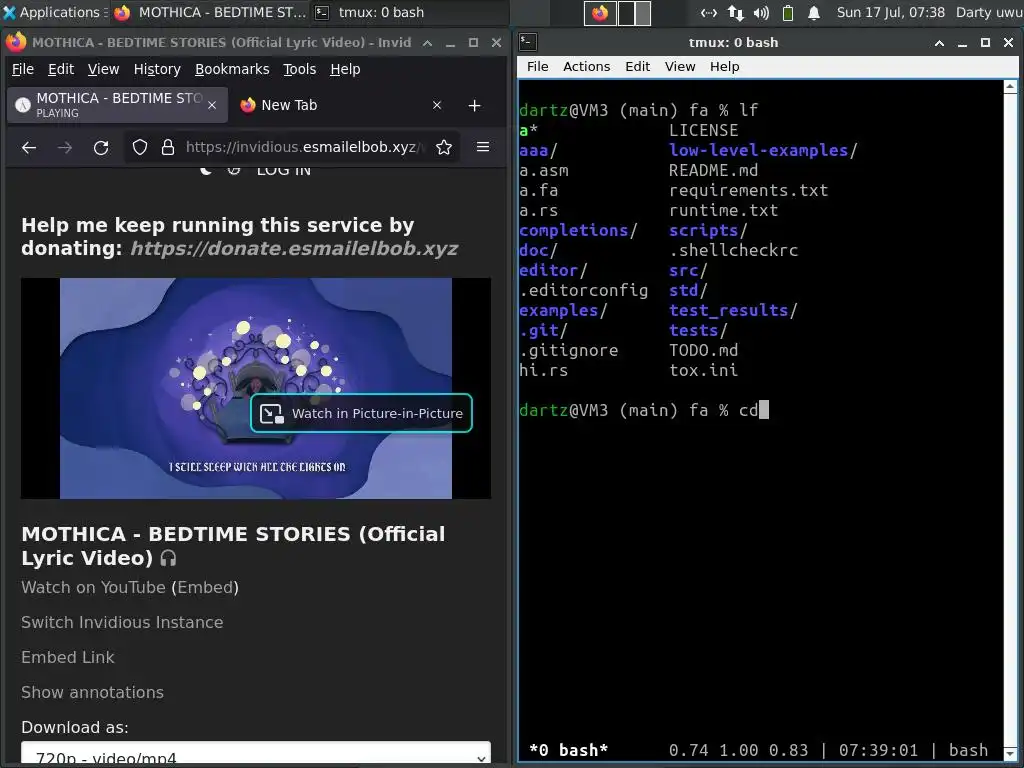The width and height of the screenshot is (1024, 768).
Task: Open Firefox Tools menu
Action: [x=299, y=69]
